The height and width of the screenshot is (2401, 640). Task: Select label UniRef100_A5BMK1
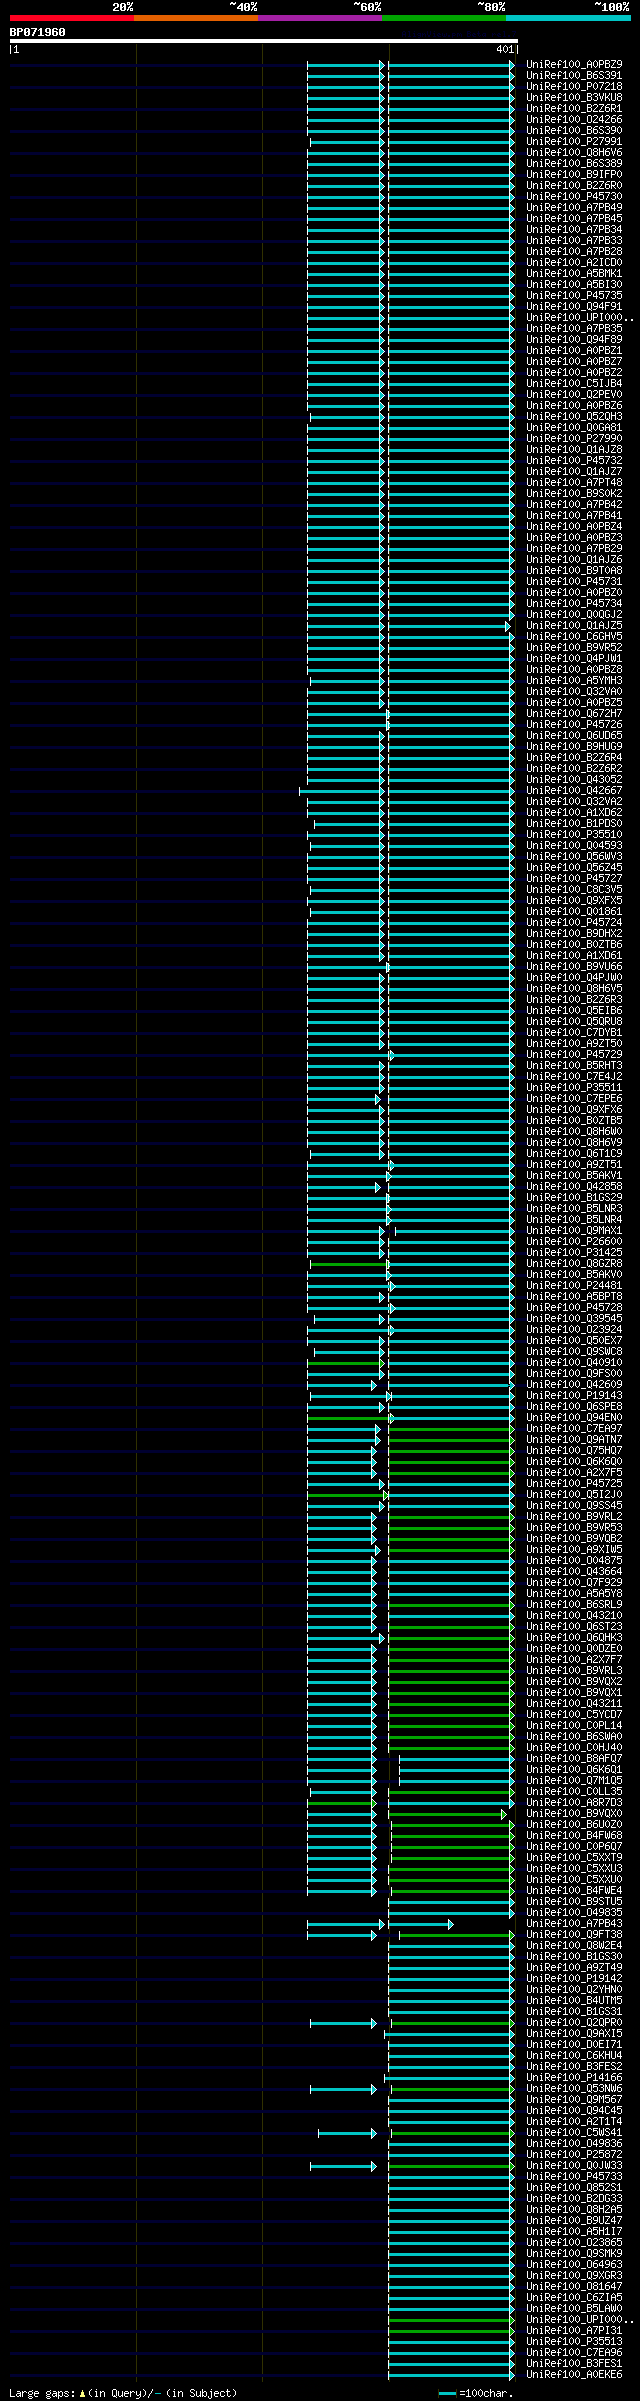(574, 273)
